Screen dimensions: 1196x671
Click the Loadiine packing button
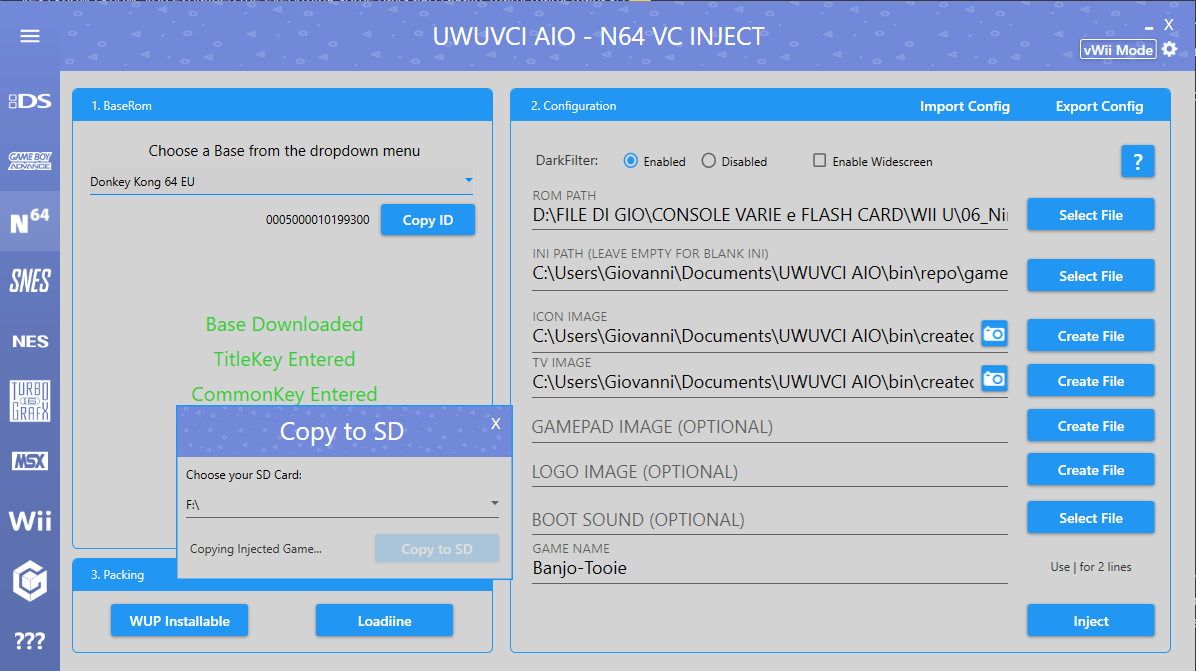pos(384,621)
